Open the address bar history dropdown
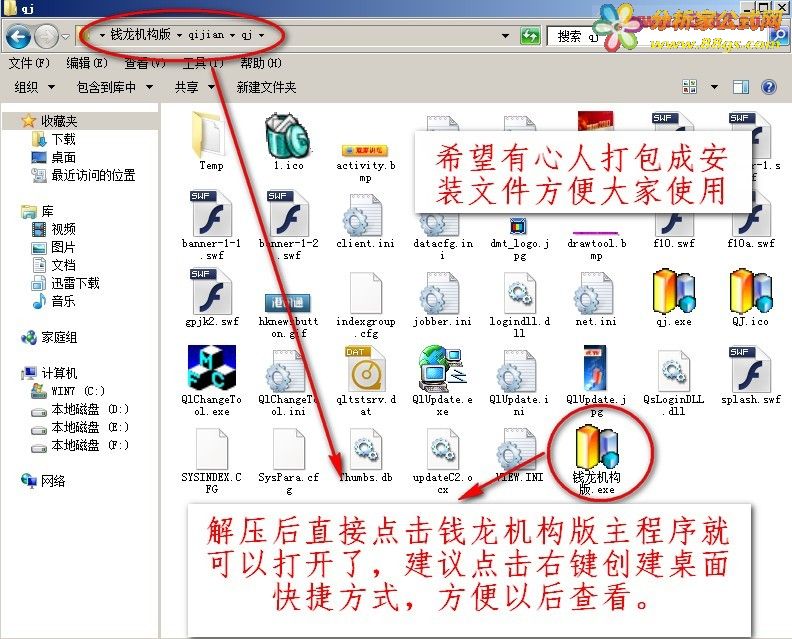The image size is (792, 639). (x=505, y=36)
